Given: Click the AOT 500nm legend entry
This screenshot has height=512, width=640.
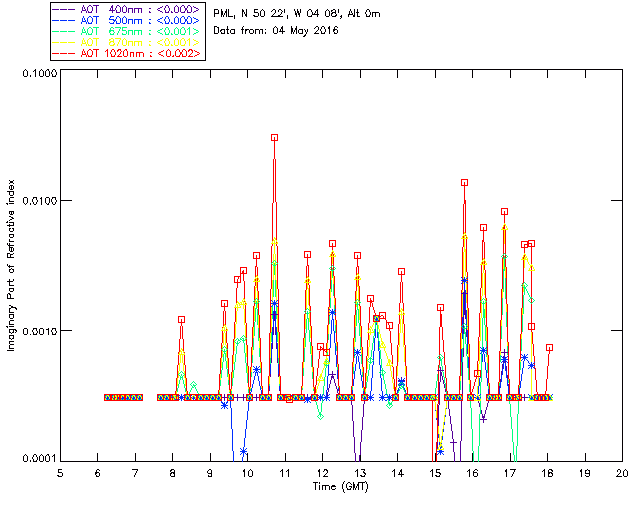Looking at the screenshot, I should (x=127, y=20).
